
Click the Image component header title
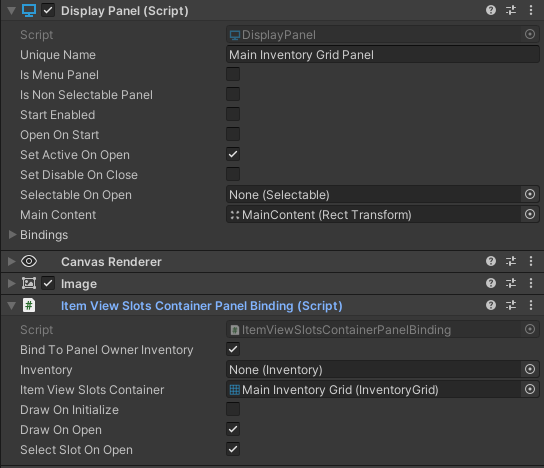79,284
